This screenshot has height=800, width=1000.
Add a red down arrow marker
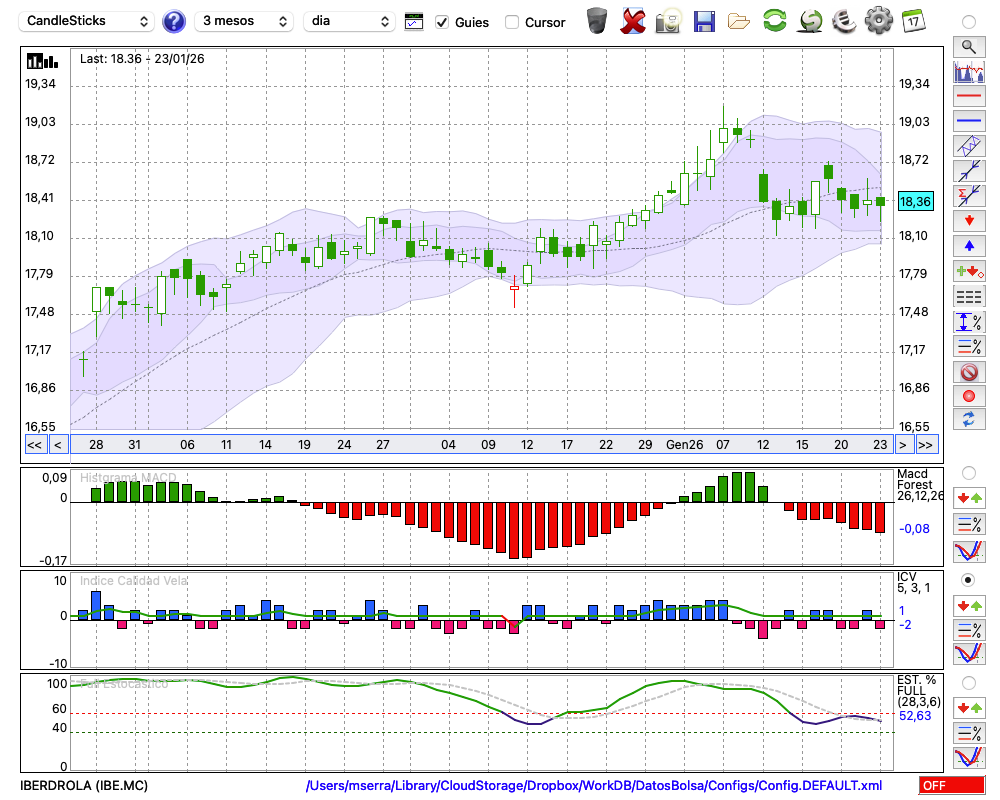pyautogui.click(x=969, y=221)
